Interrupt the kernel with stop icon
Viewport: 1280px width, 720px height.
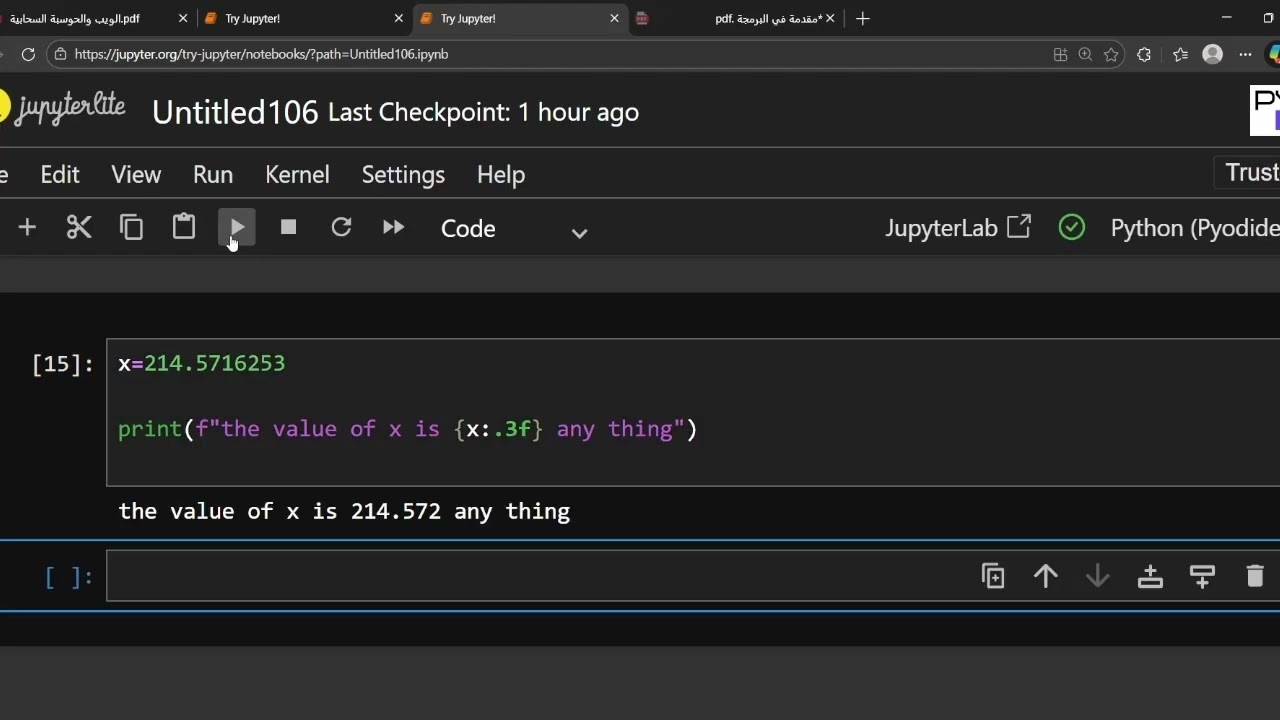pos(289,228)
